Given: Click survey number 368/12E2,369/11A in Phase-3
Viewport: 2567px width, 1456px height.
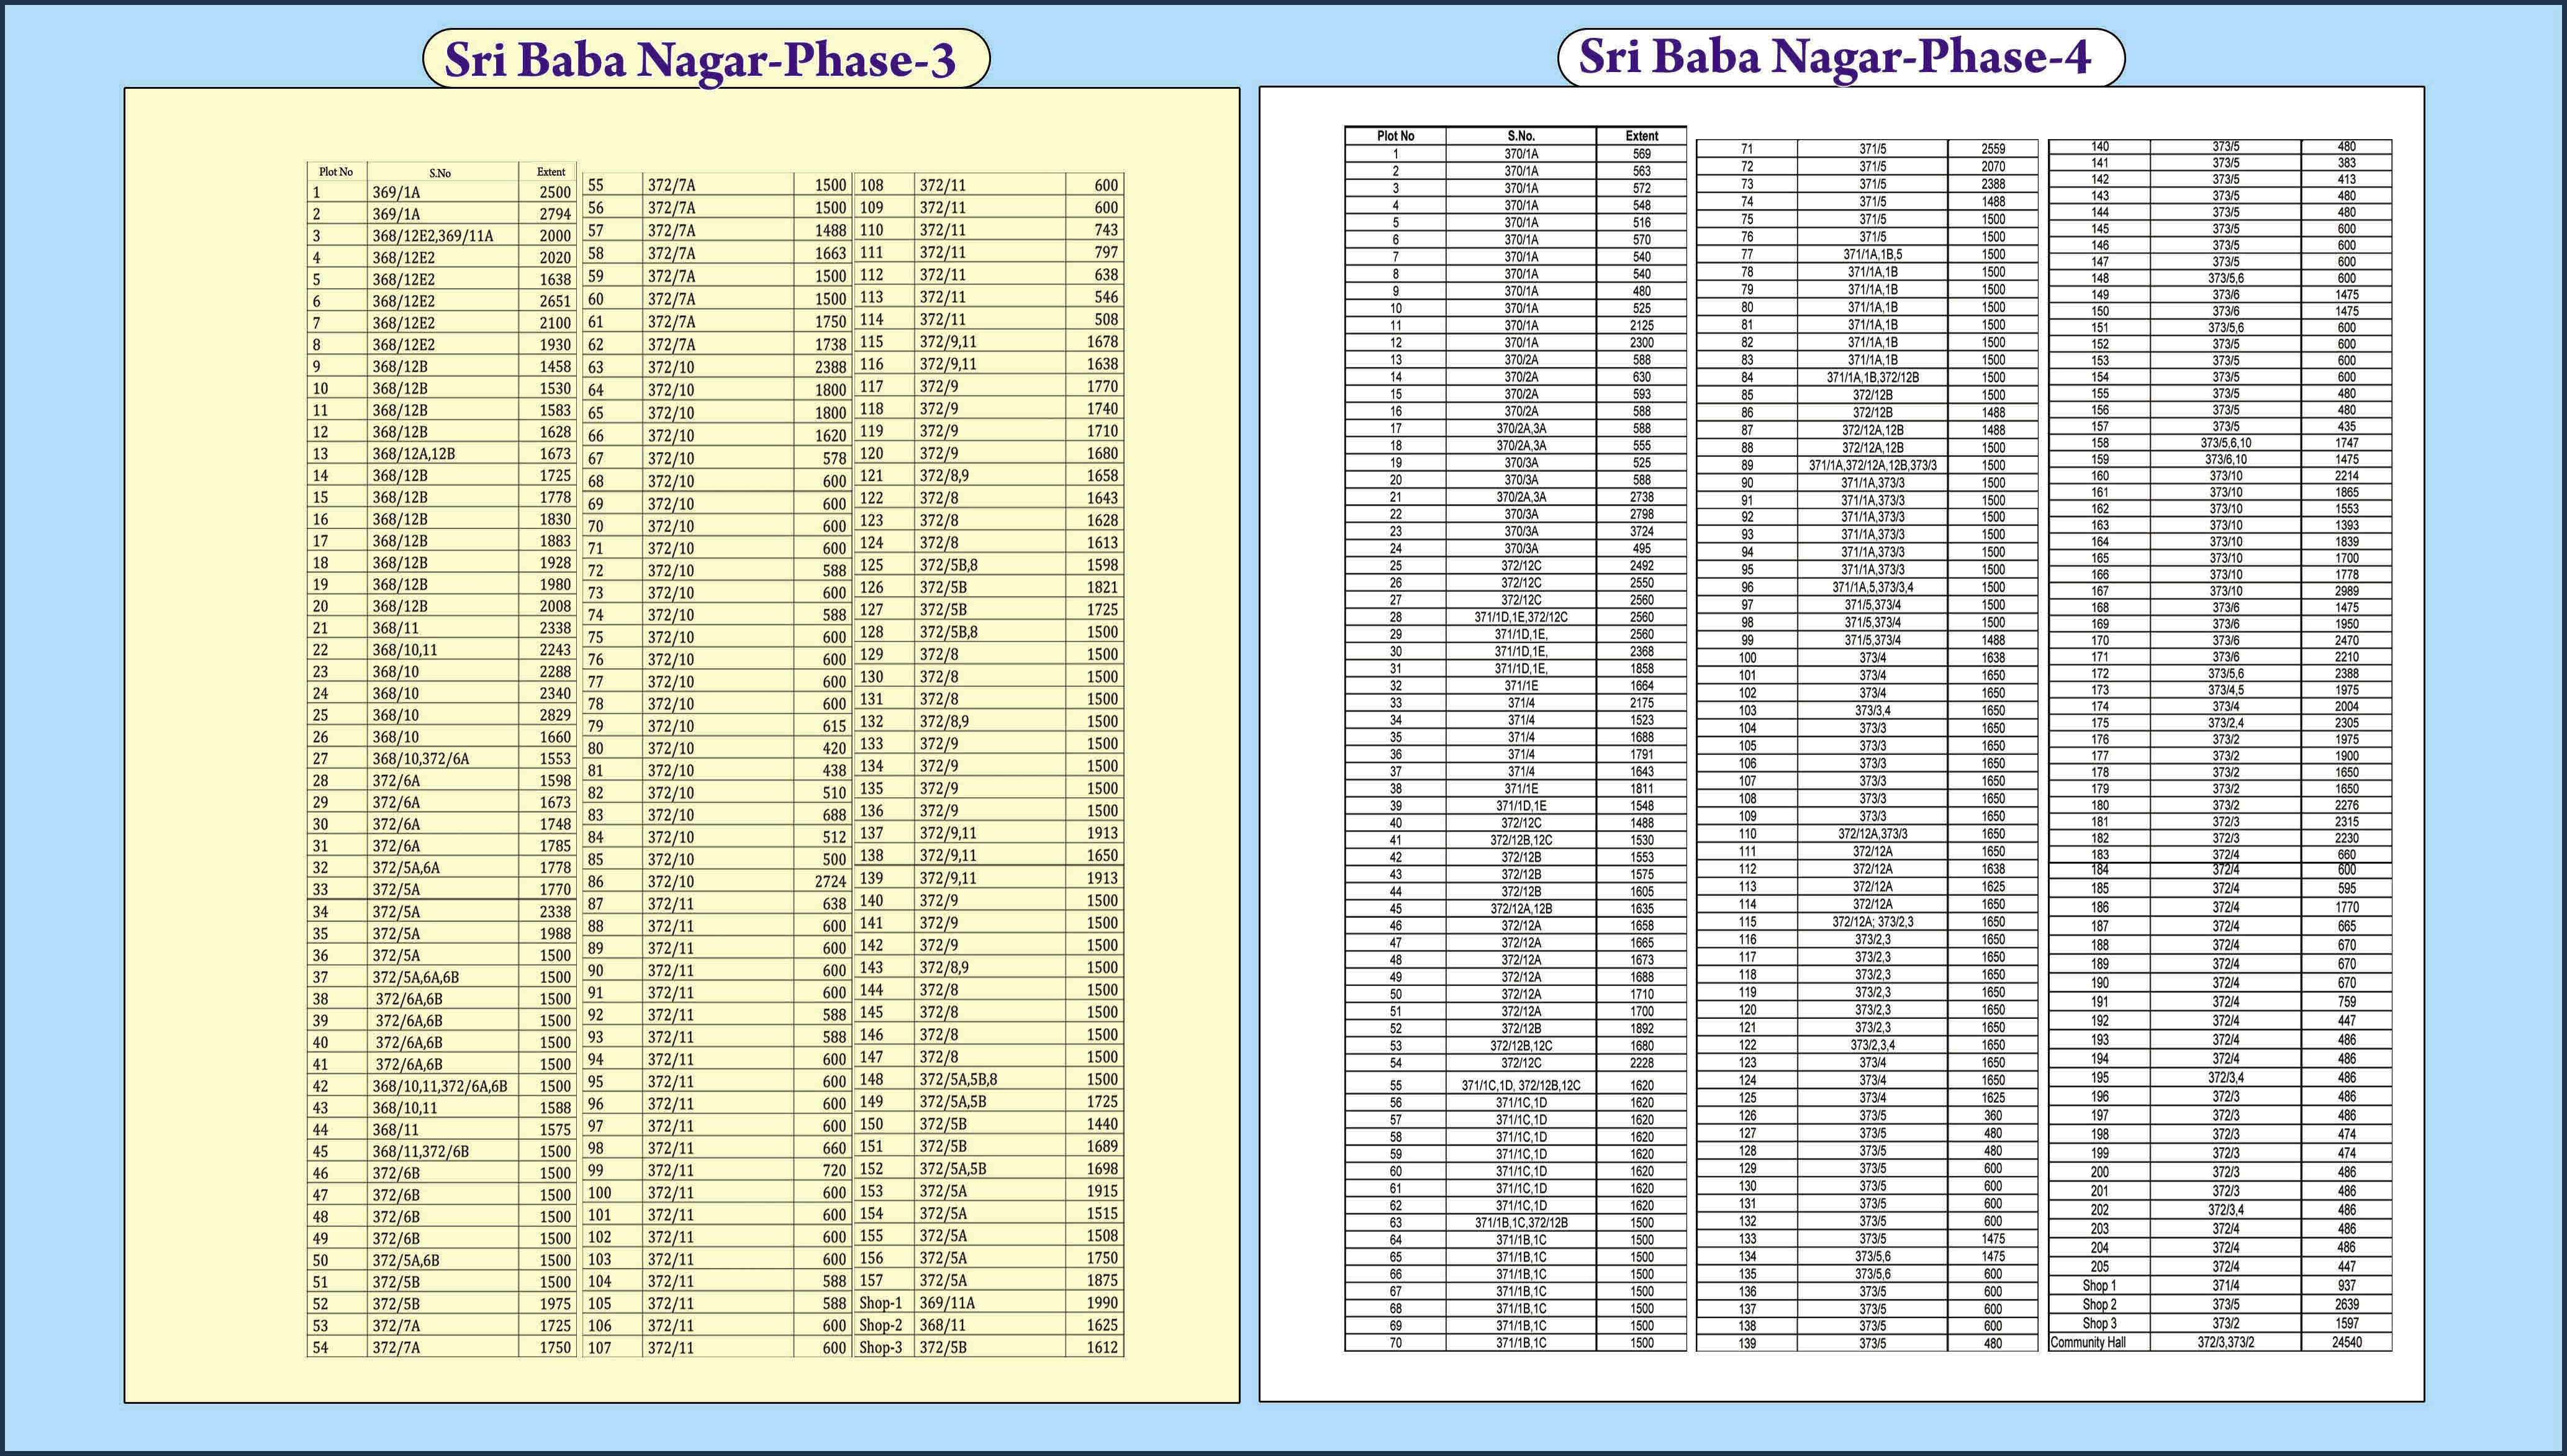Looking at the screenshot, I should pyautogui.click(x=432, y=236).
